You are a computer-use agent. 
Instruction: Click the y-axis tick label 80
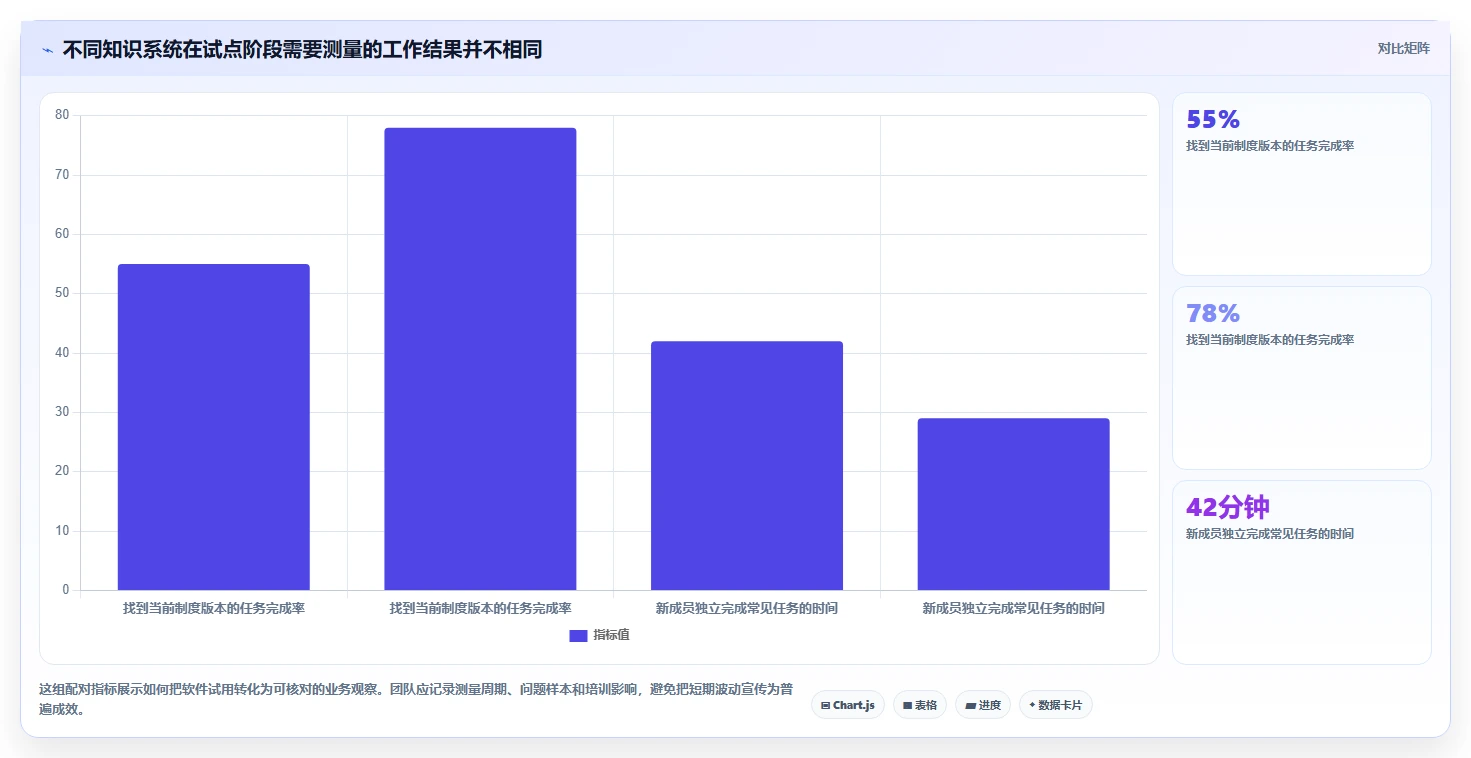click(63, 115)
